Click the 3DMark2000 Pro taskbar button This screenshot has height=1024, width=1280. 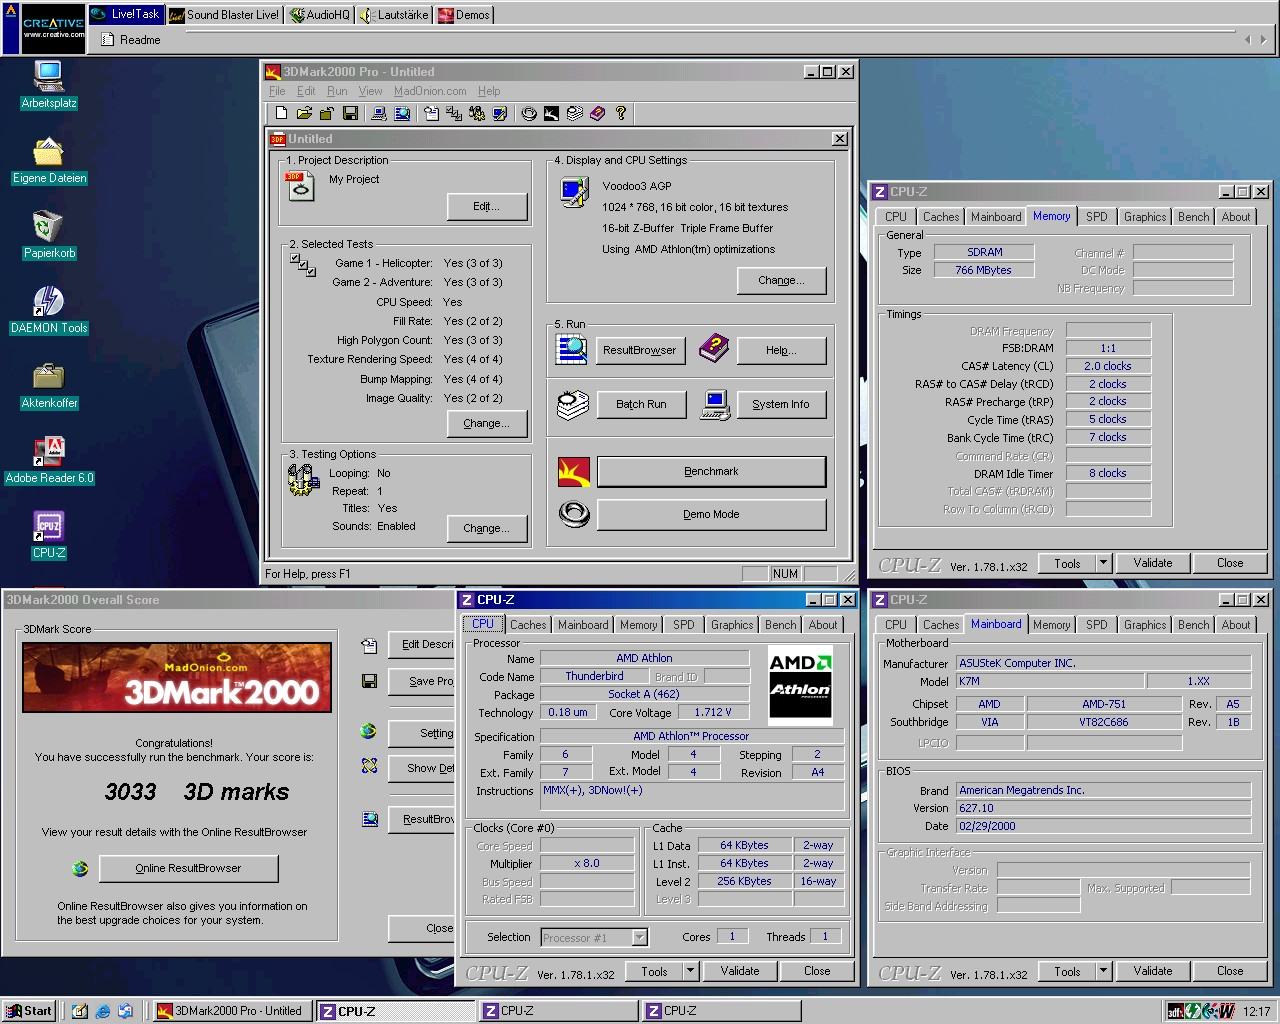[x=231, y=1011]
